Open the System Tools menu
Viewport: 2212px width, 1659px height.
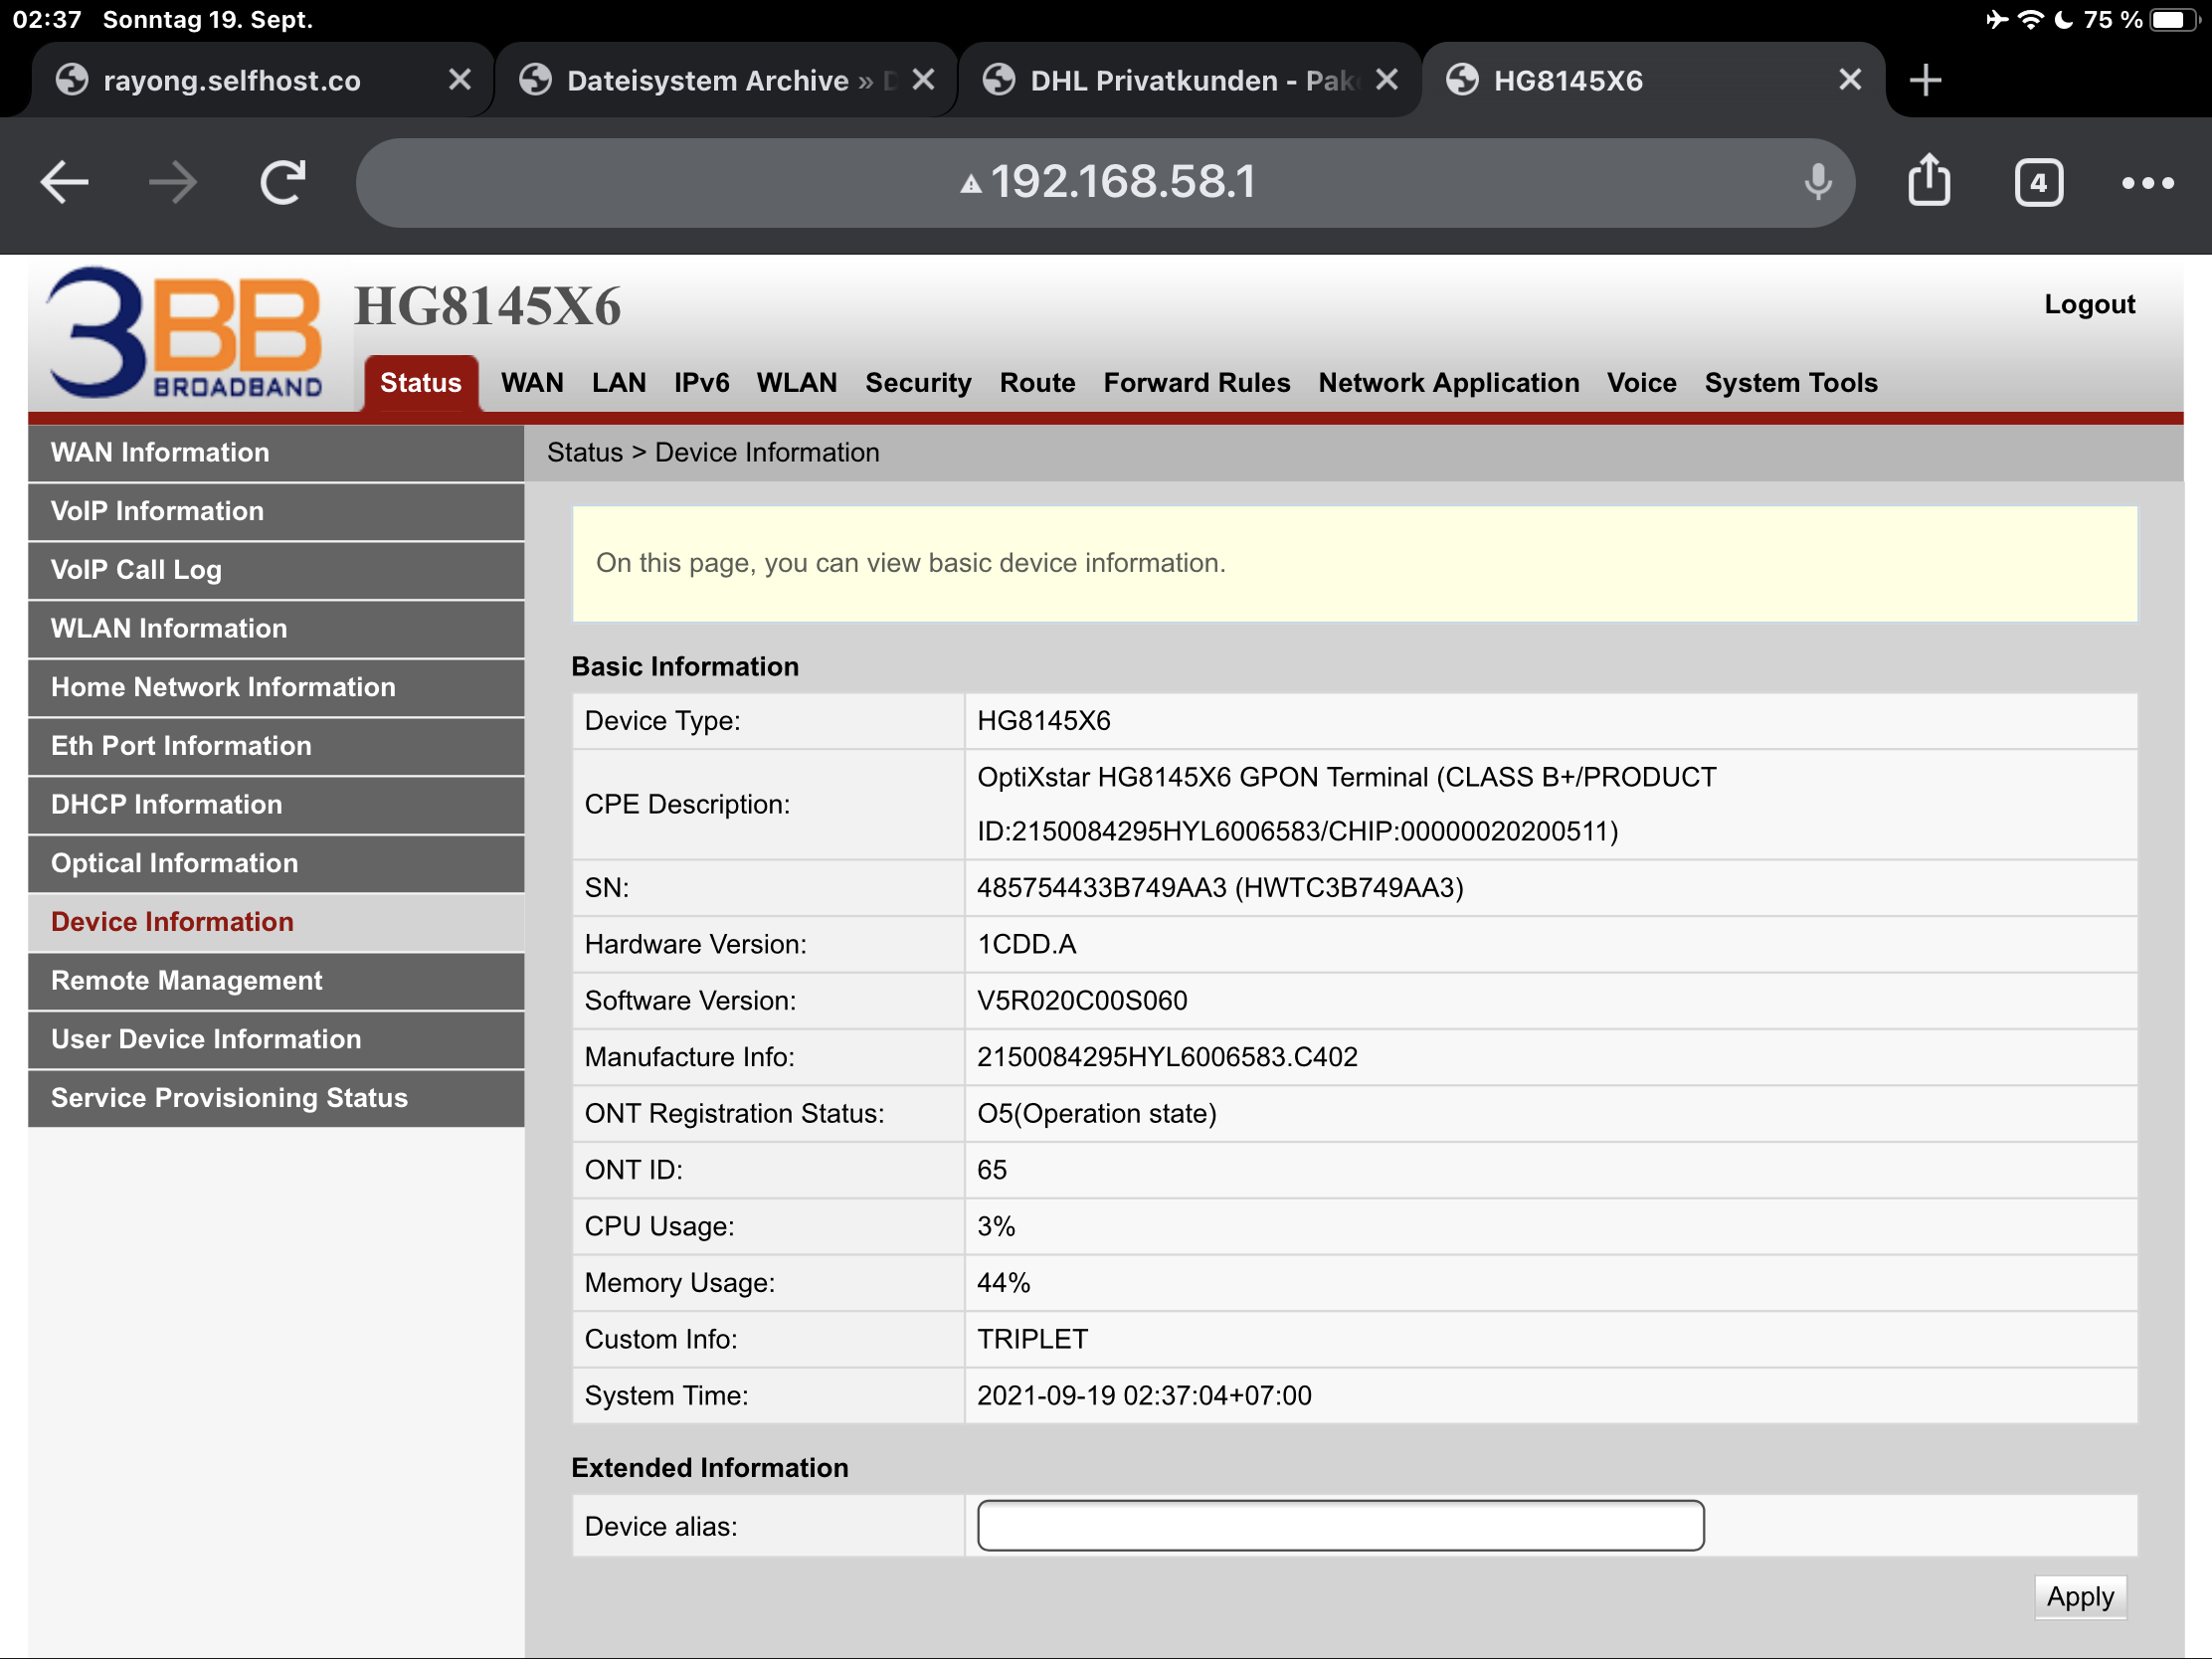point(1790,383)
